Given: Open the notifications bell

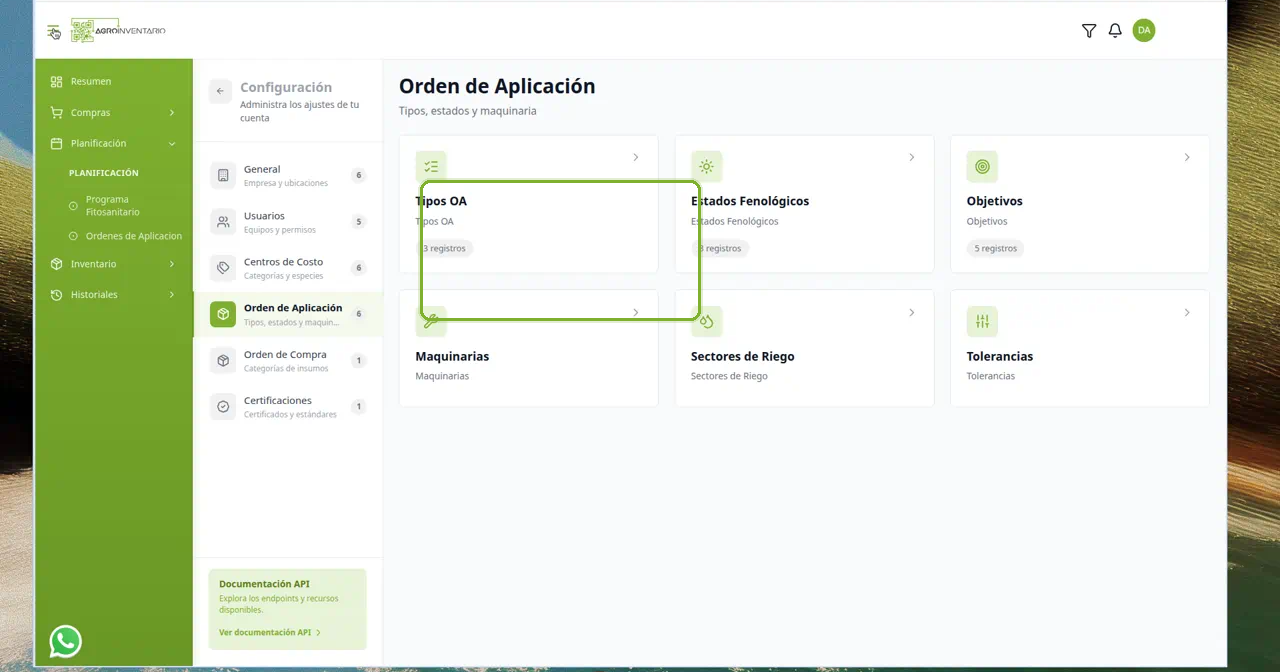Looking at the screenshot, I should click(x=1115, y=31).
